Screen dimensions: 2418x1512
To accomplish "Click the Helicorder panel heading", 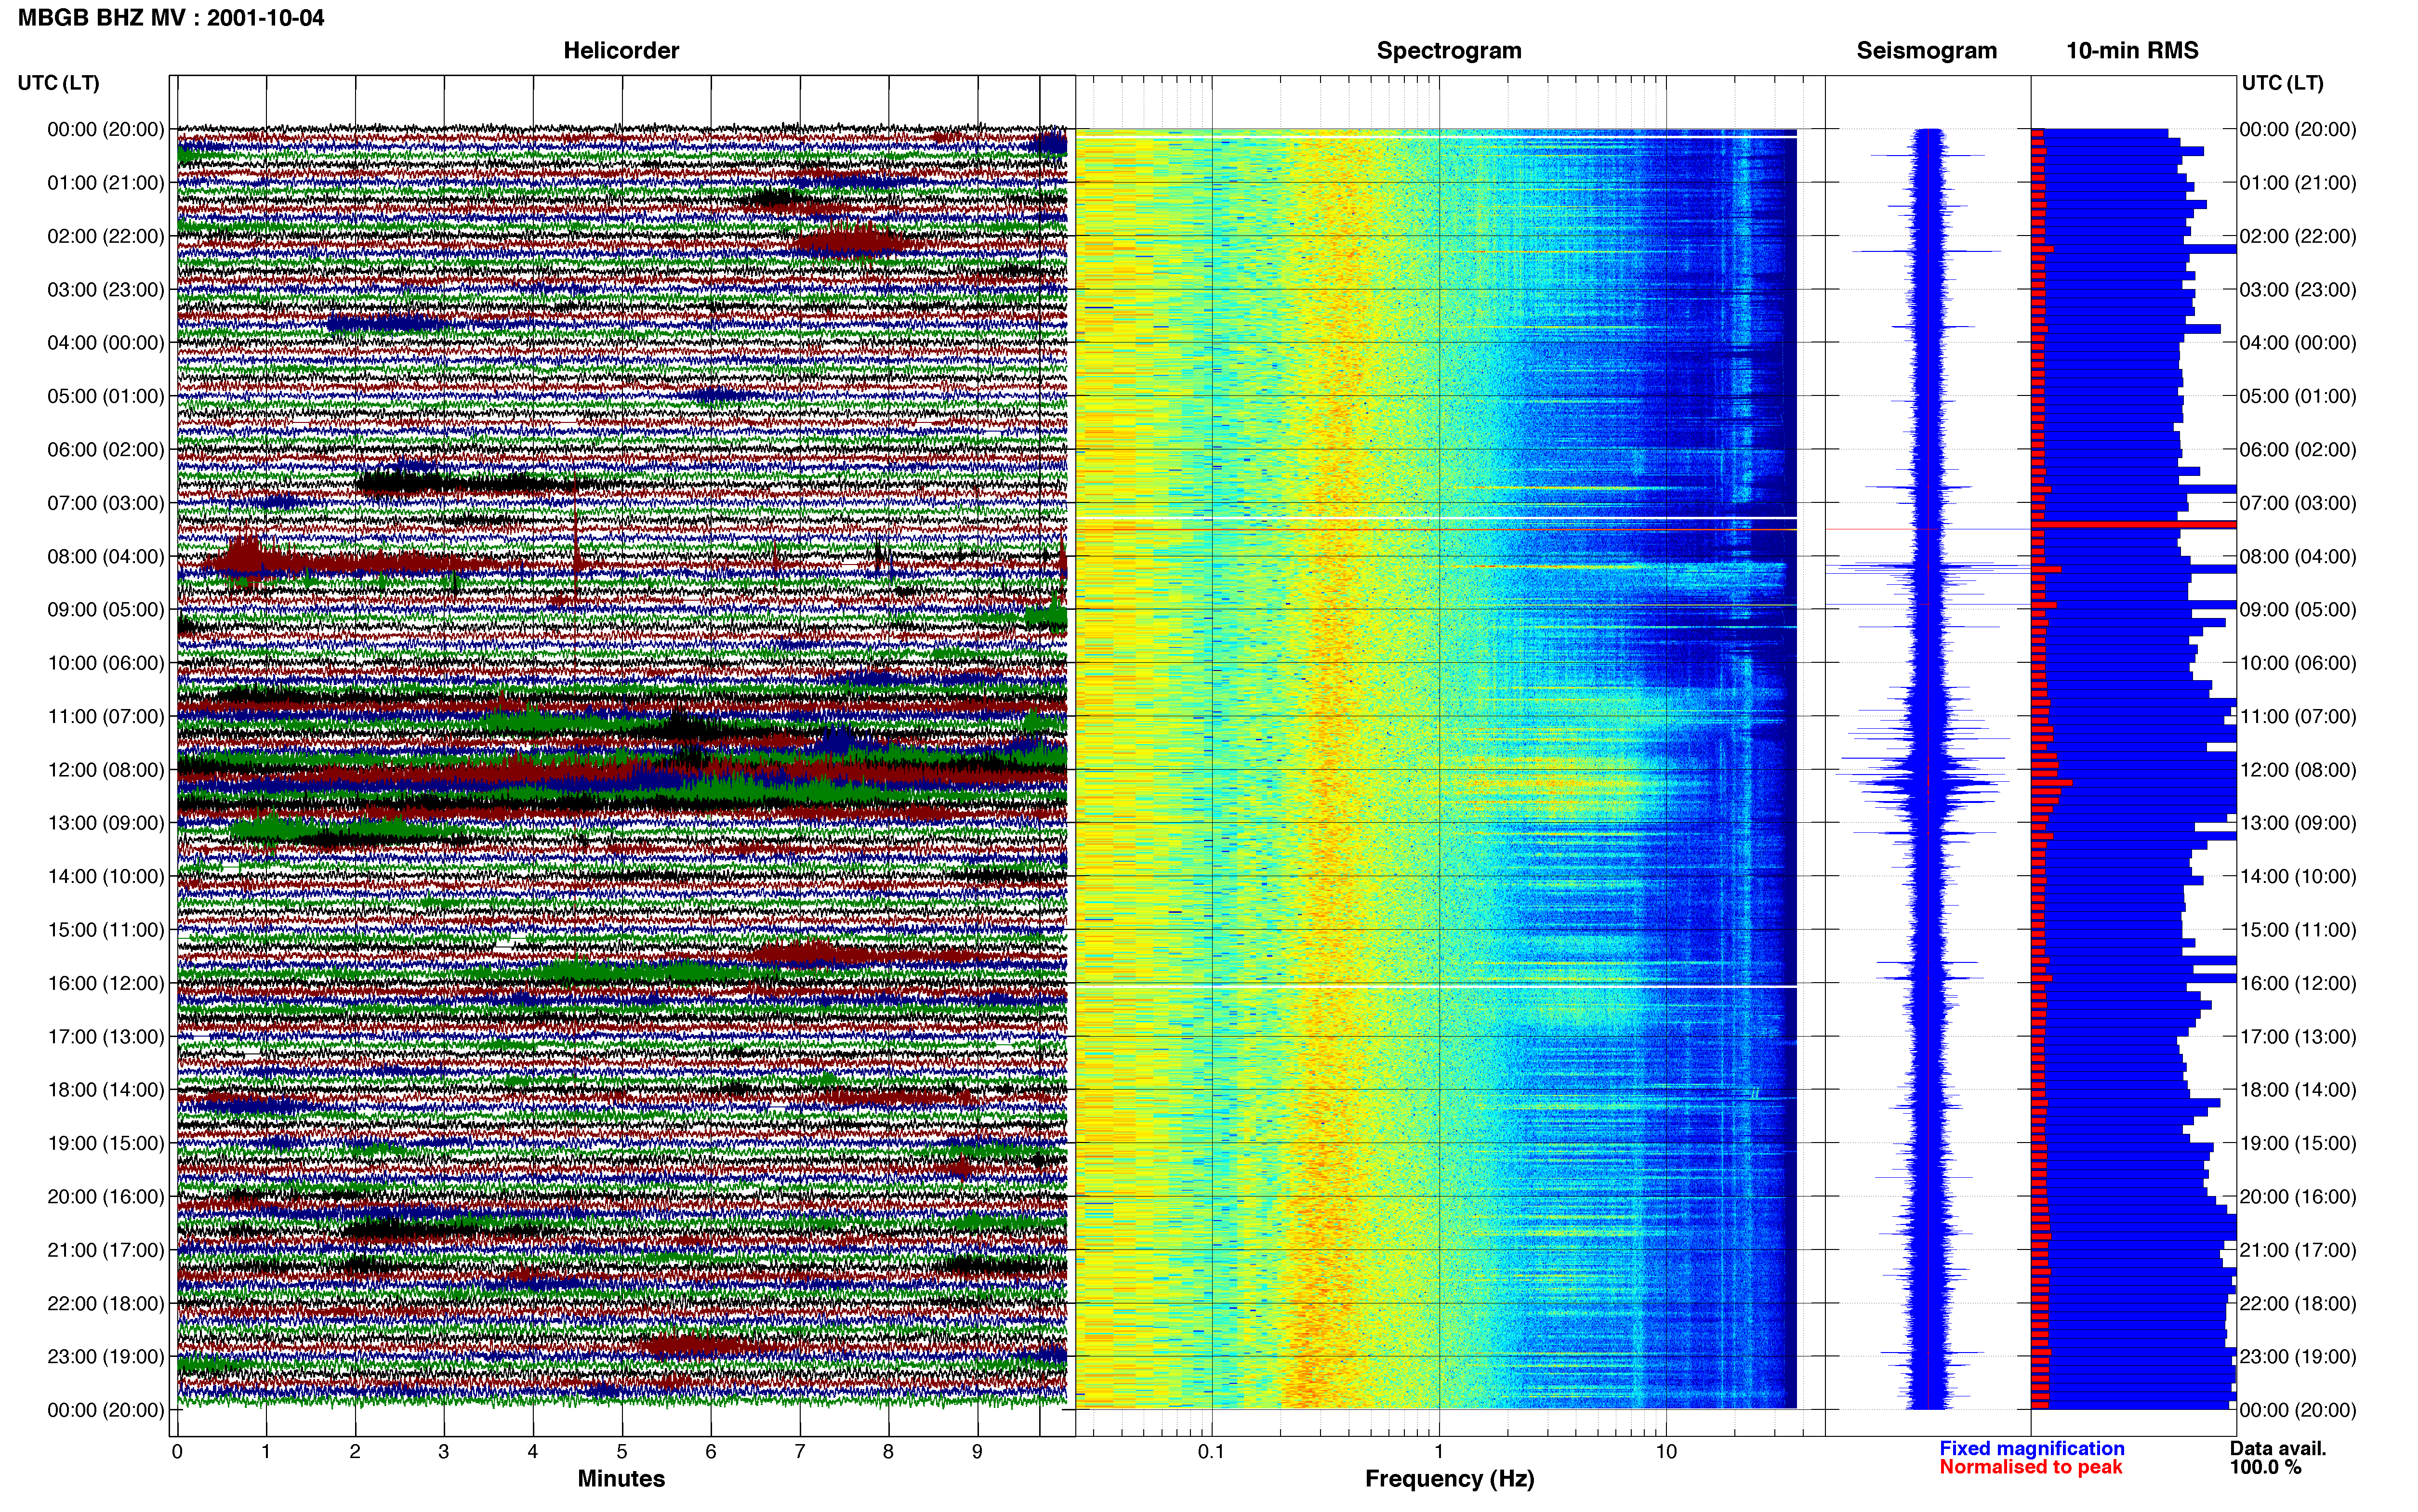I will tap(621, 50).
